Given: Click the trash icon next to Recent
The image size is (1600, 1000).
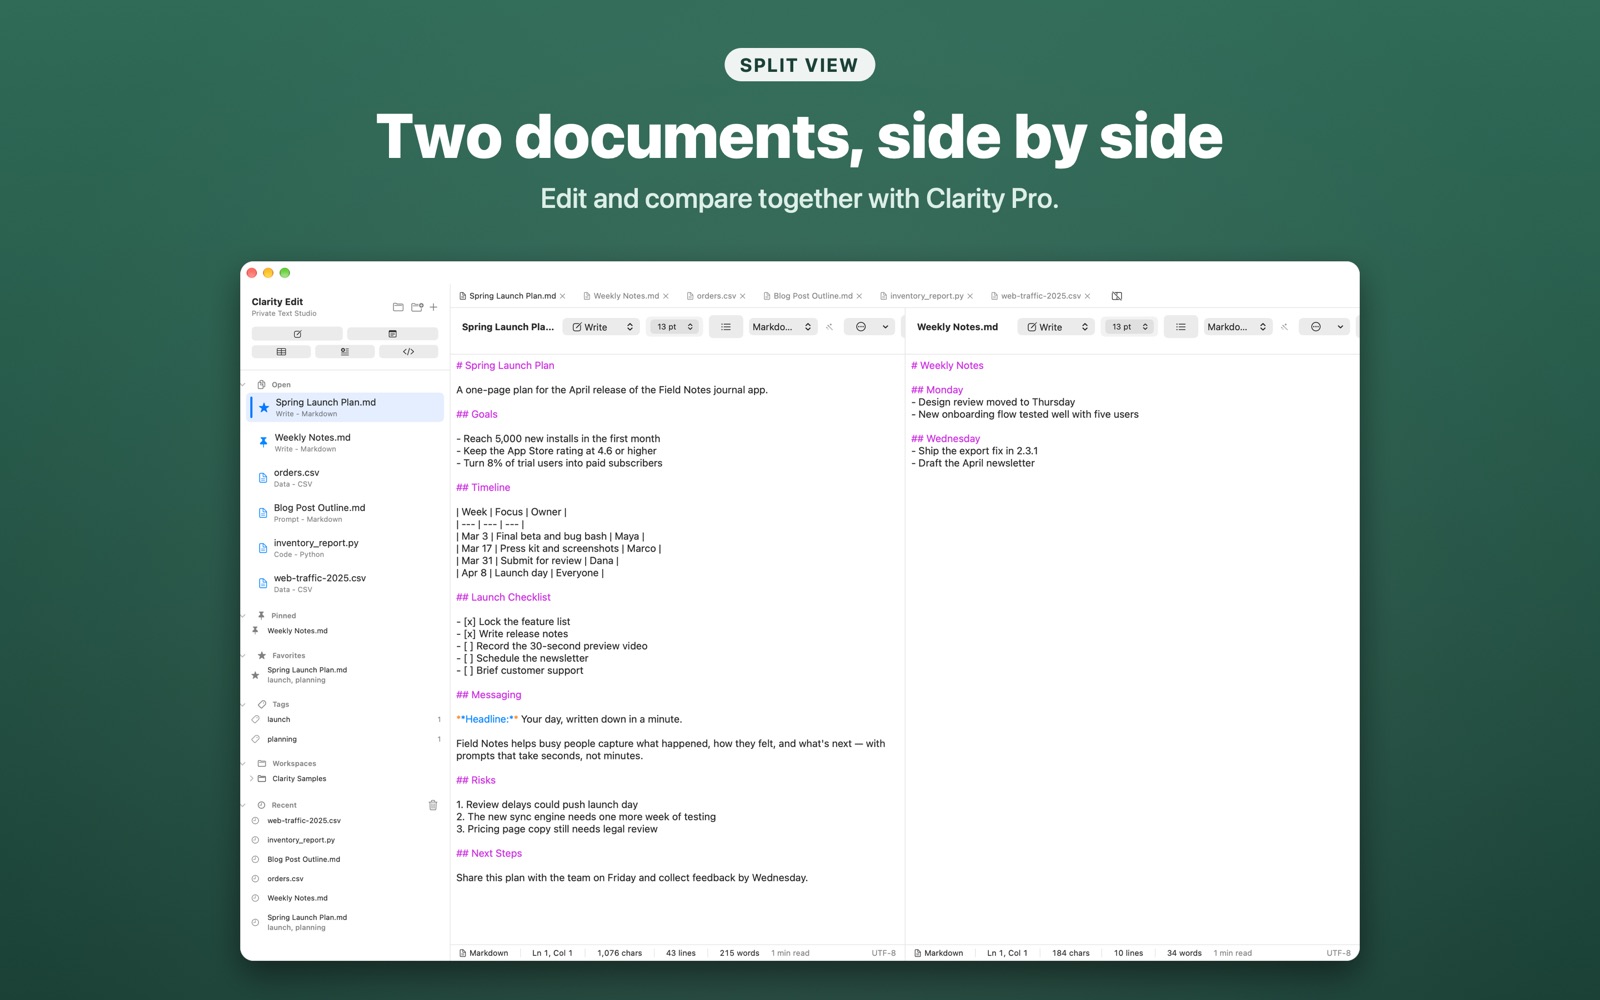Looking at the screenshot, I should pos(433,805).
